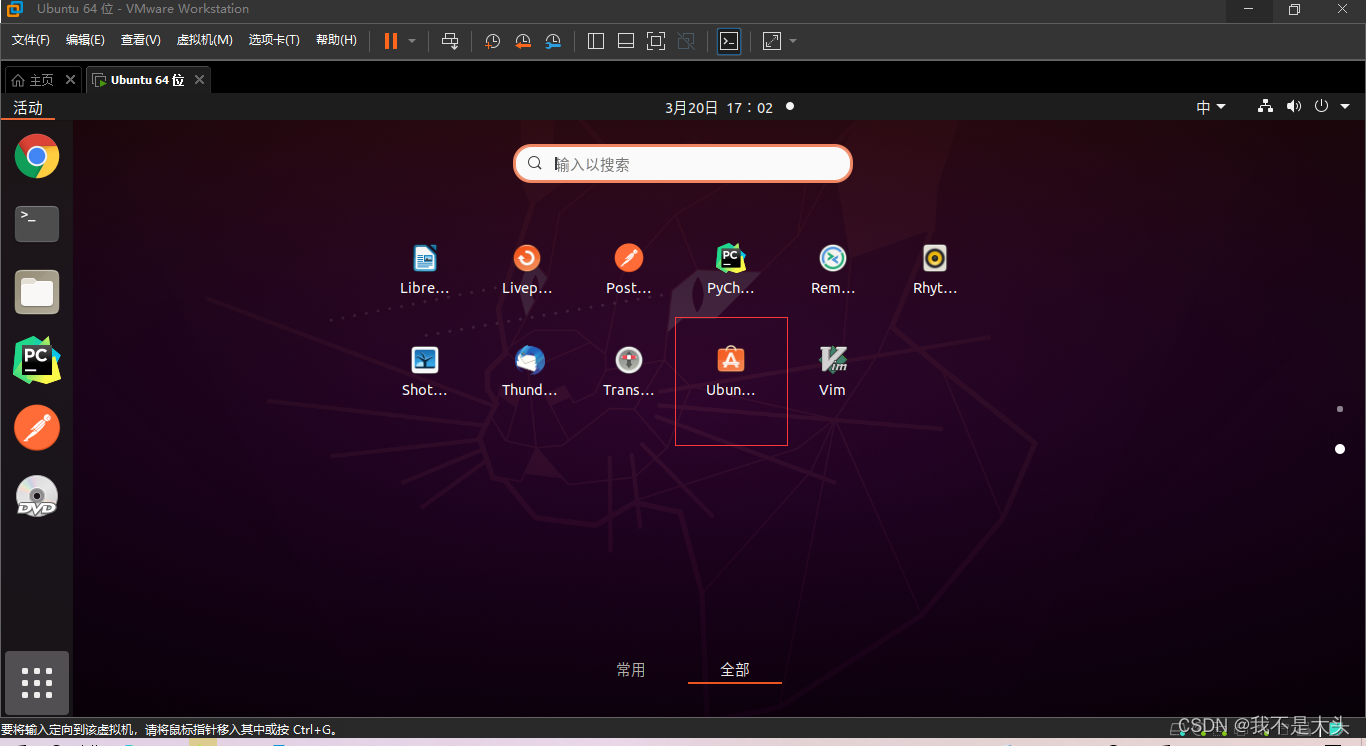The width and height of the screenshot is (1366, 746).
Task: Launch PyCharm from the app grid
Action: (x=731, y=270)
